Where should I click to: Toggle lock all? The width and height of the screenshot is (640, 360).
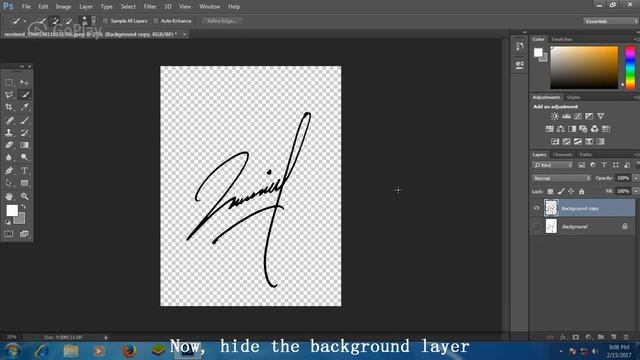click(x=582, y=191)
